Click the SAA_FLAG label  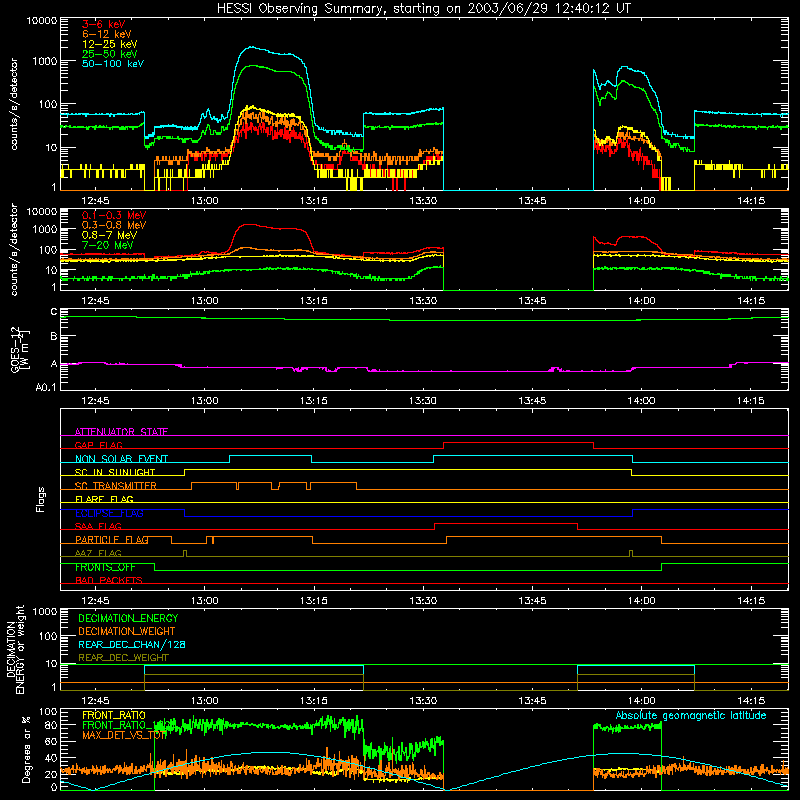pos(98,526)
